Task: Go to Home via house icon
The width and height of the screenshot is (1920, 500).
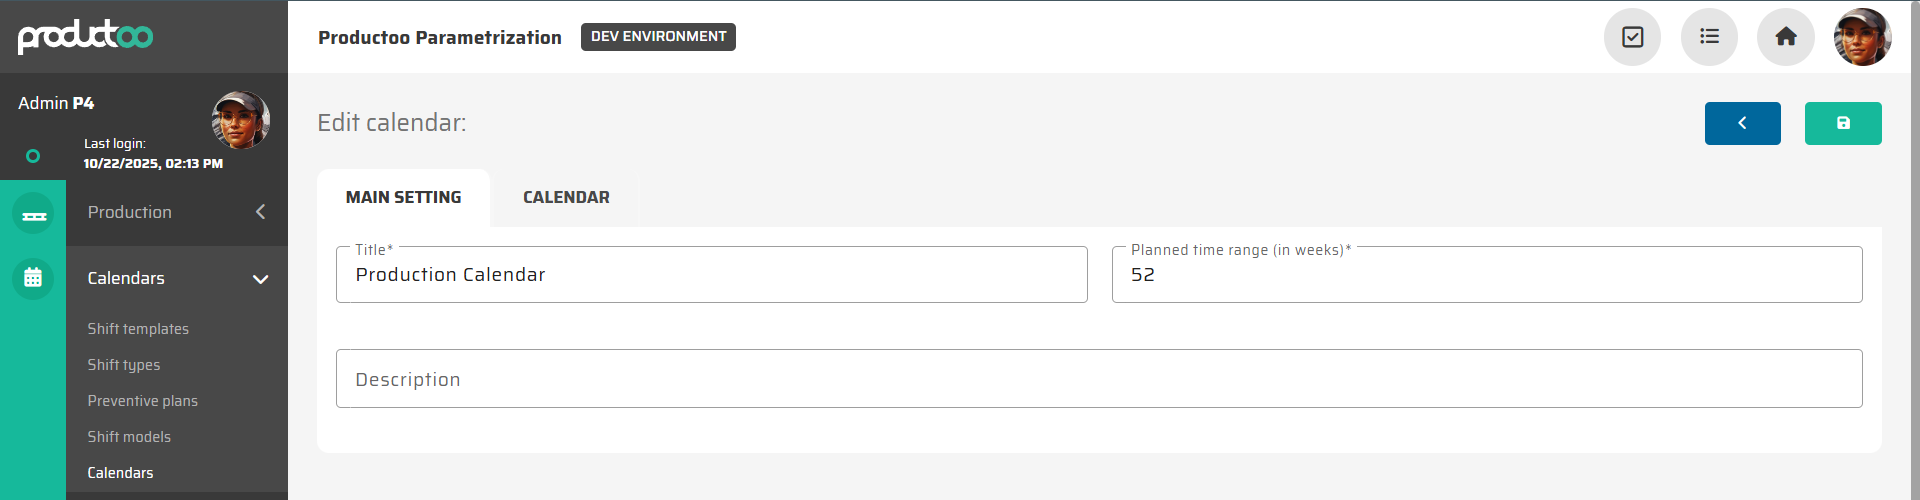Action: (1785, 37)
